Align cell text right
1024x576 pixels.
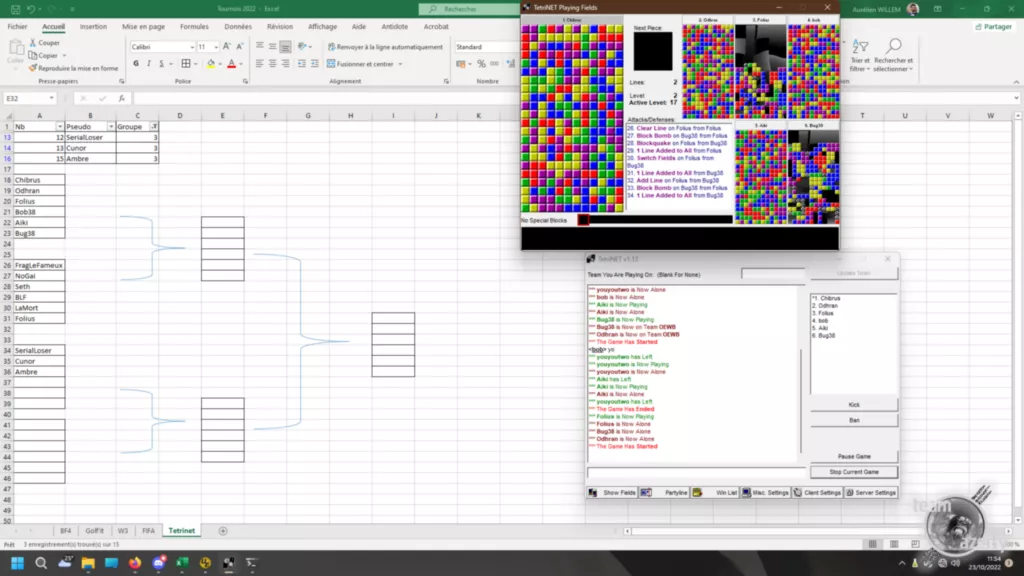285,64
